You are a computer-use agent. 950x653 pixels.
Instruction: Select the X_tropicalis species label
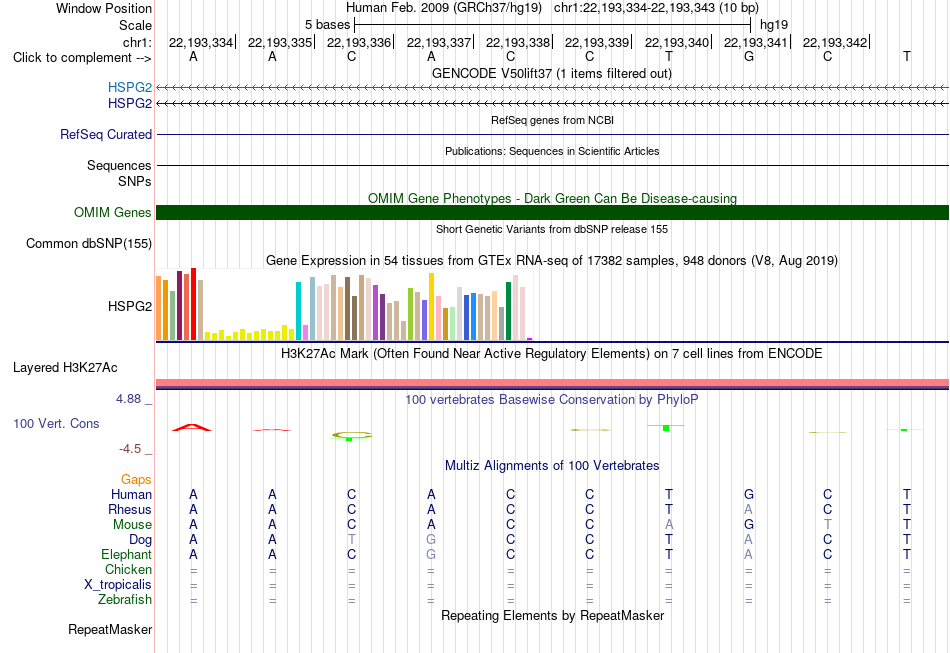118,585
